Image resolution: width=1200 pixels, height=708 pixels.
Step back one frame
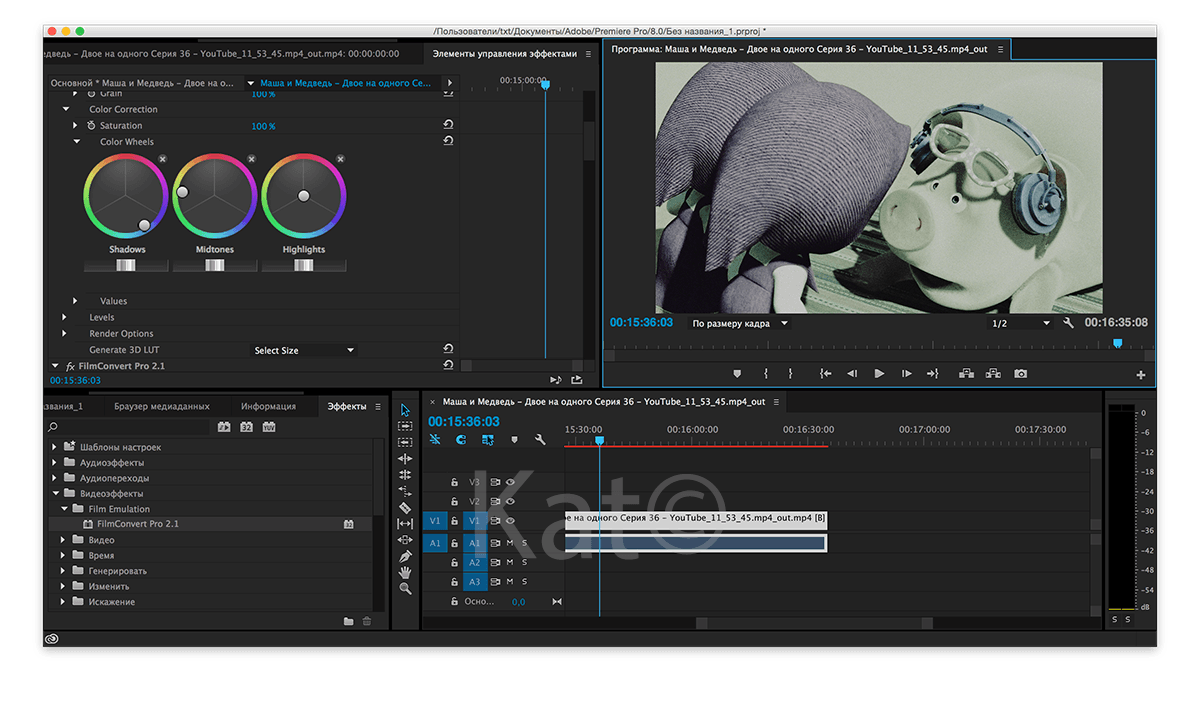(852, 373)
